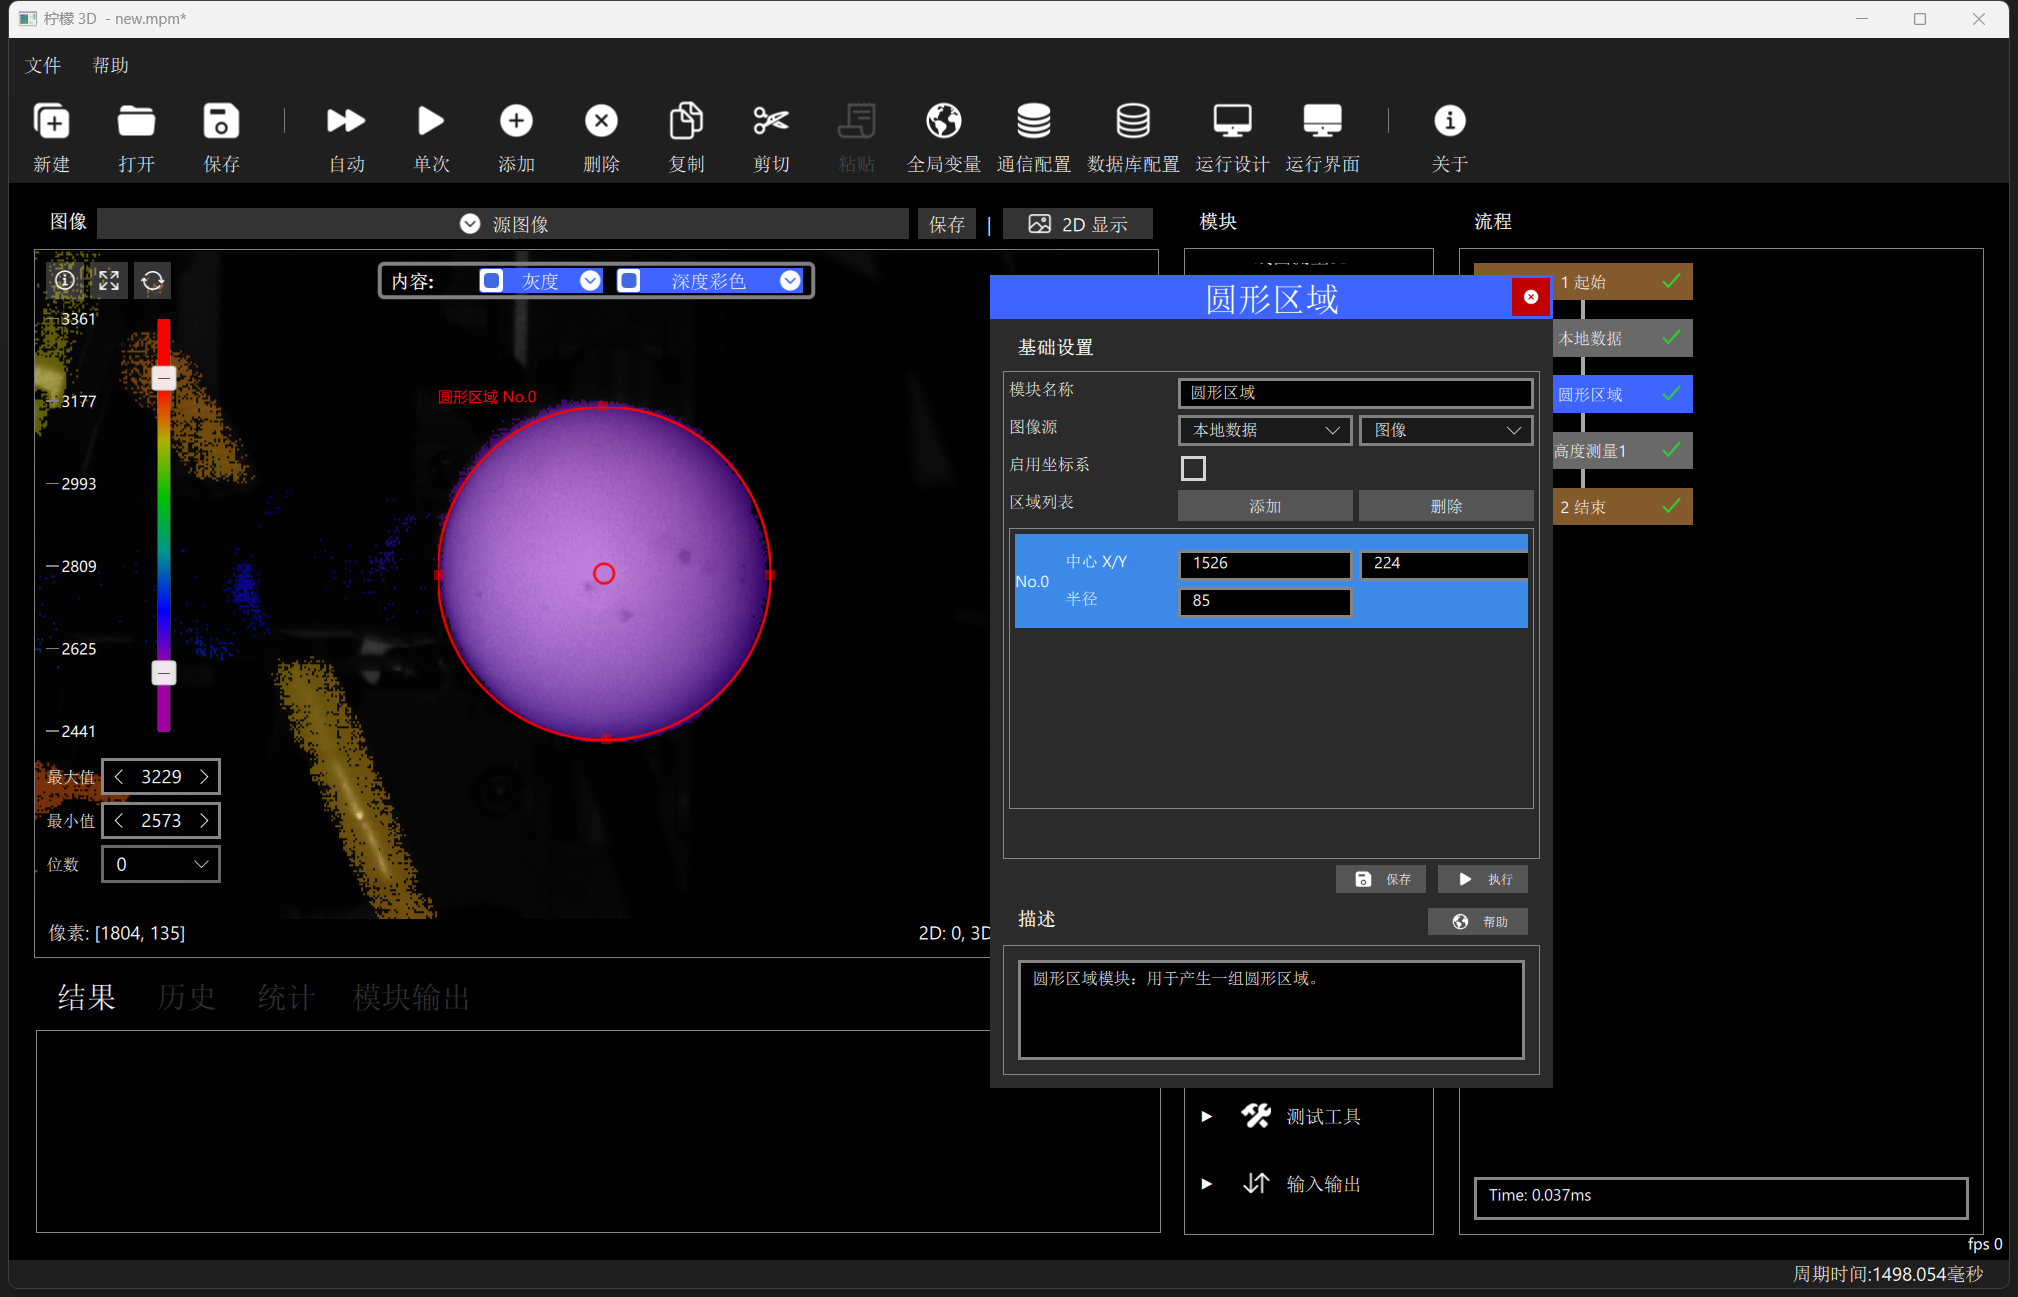
Task: Copy module with the 复制 icon
Action: 686,121
